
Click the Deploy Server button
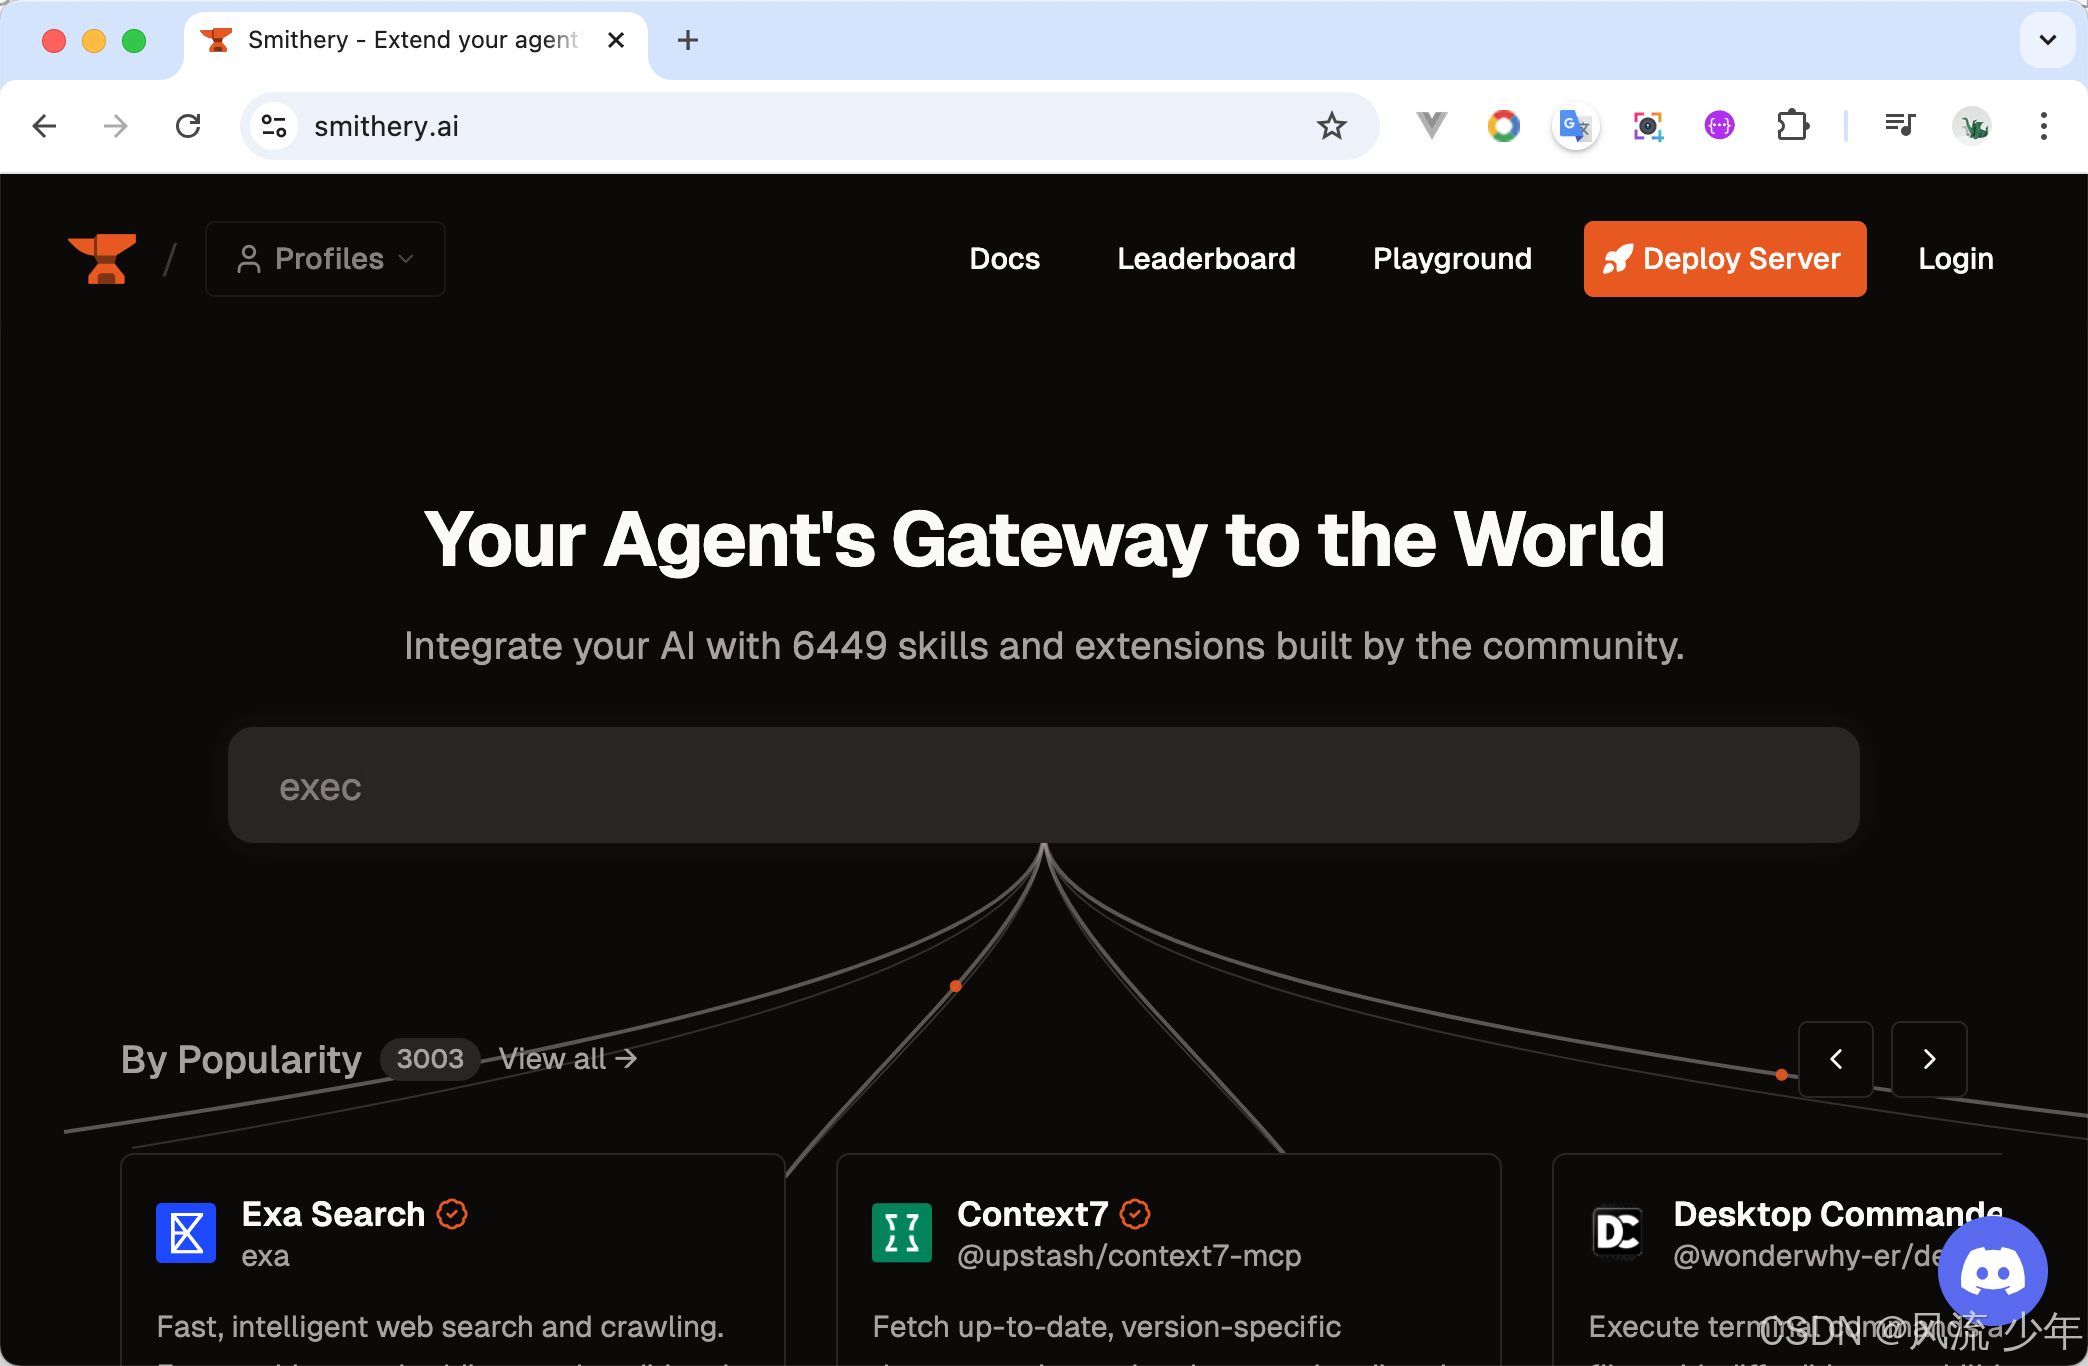point(1724,259)
